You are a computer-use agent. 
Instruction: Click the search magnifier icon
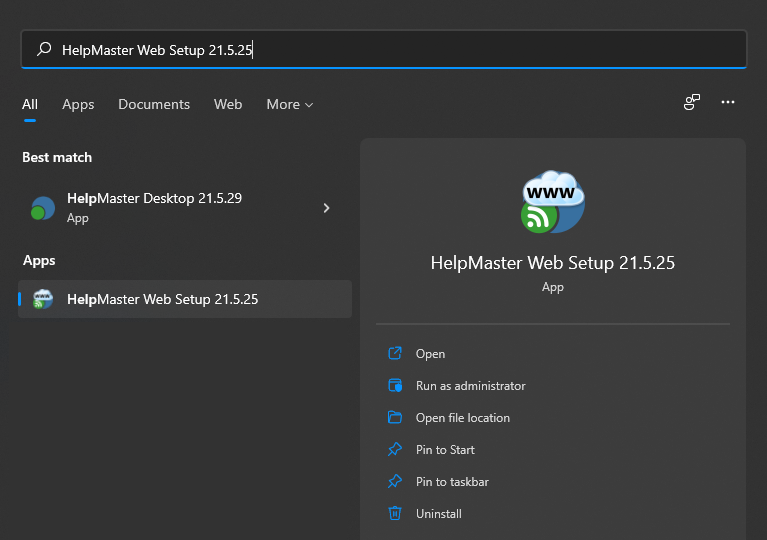44,49
